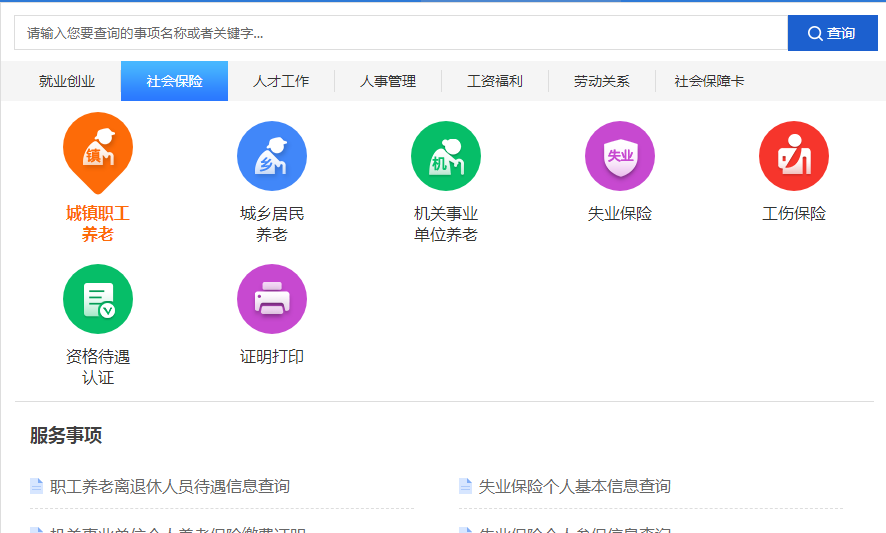
Task: Click the 城镇职工养老 orange pin icon
Action: click(x=98, y=150)
